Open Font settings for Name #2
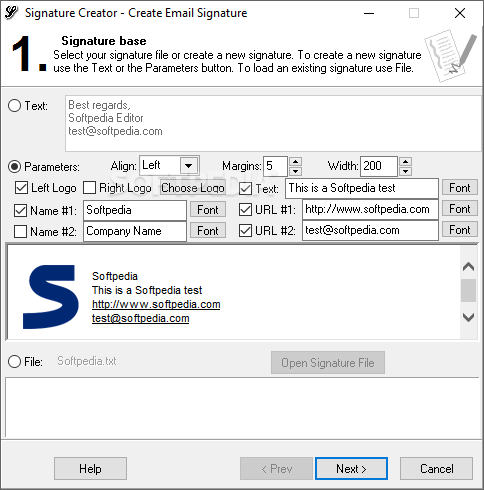 pyautogui.click(x=208, y=231)
